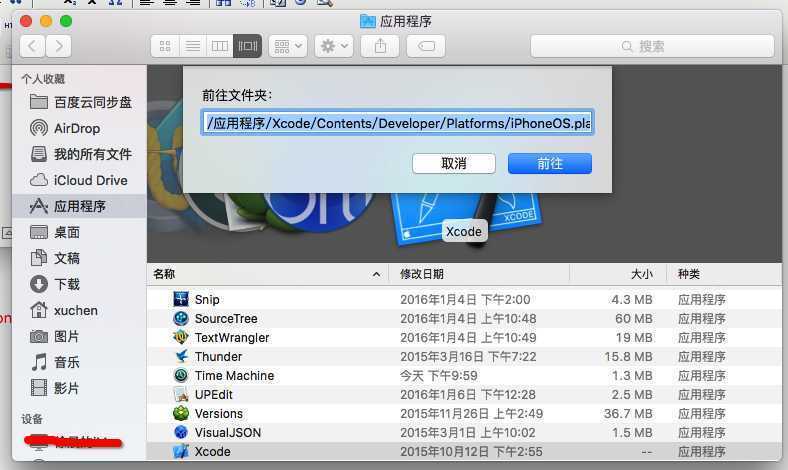This screenshot has width=788, height=470.
Task: Open the item arrangement dropdown
Action: [288, 47]
